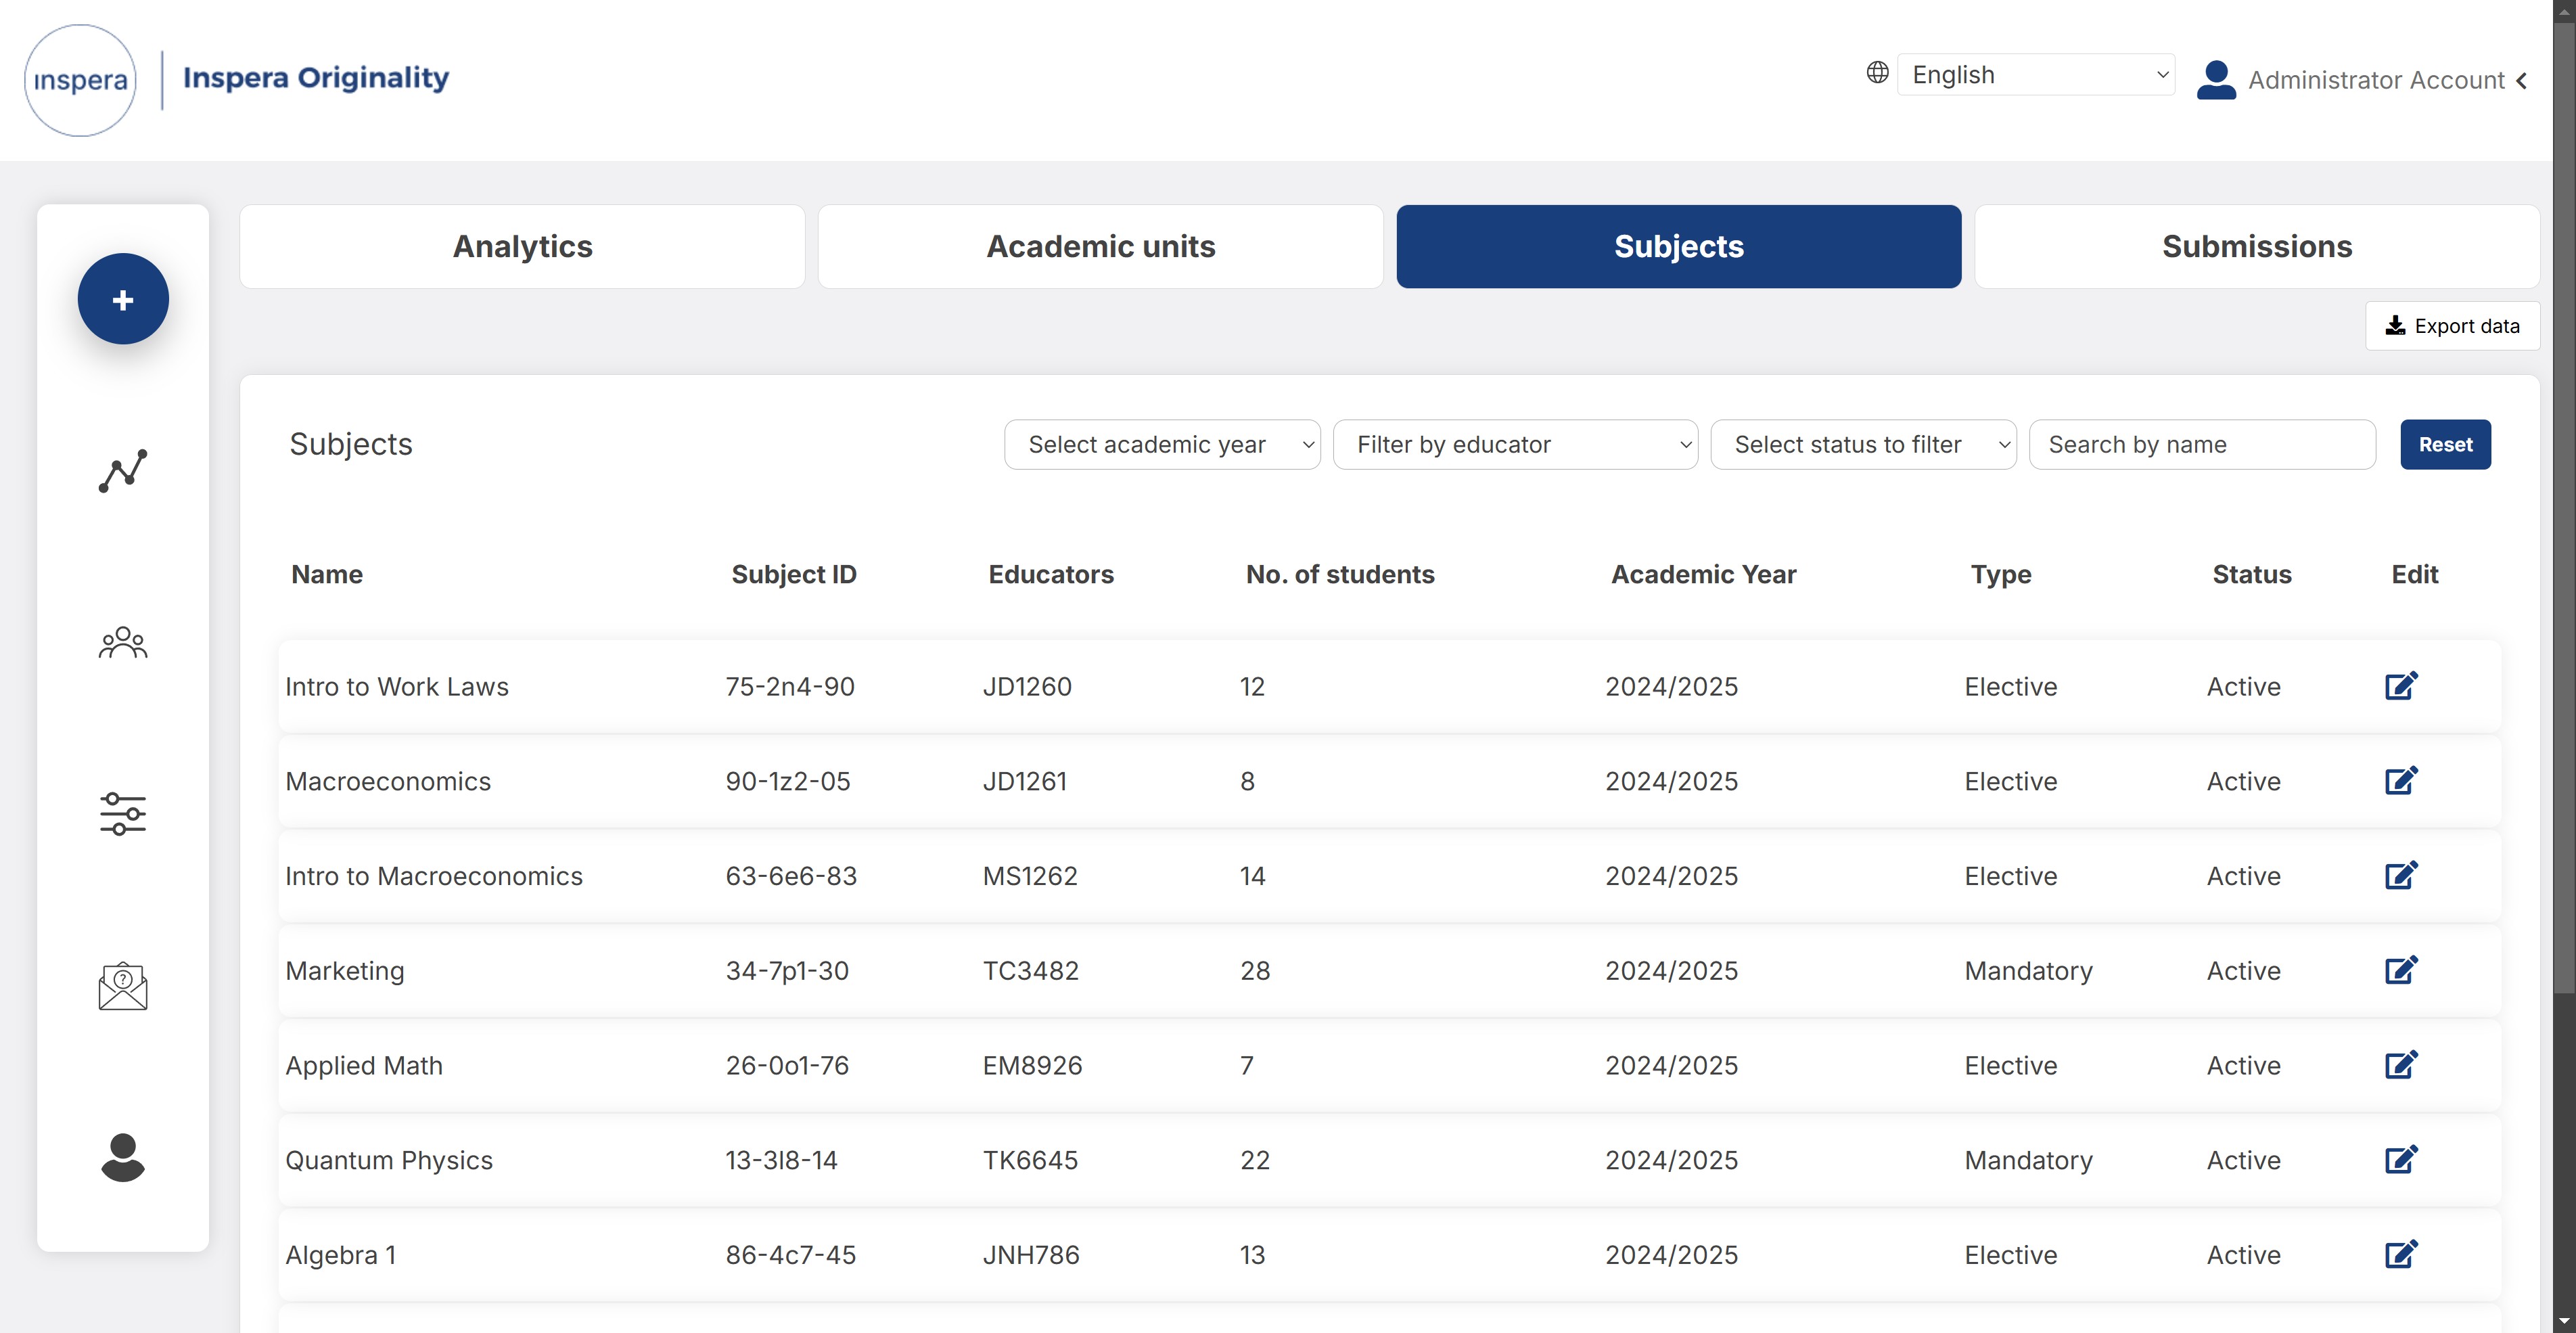Click the Algebra 1 name cell

[341, 1255]
